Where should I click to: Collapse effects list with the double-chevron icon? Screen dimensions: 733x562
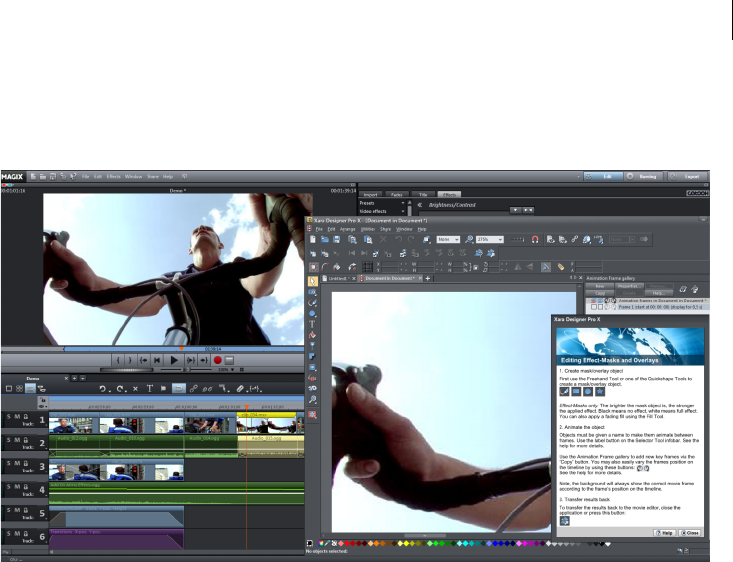(419, 205)
